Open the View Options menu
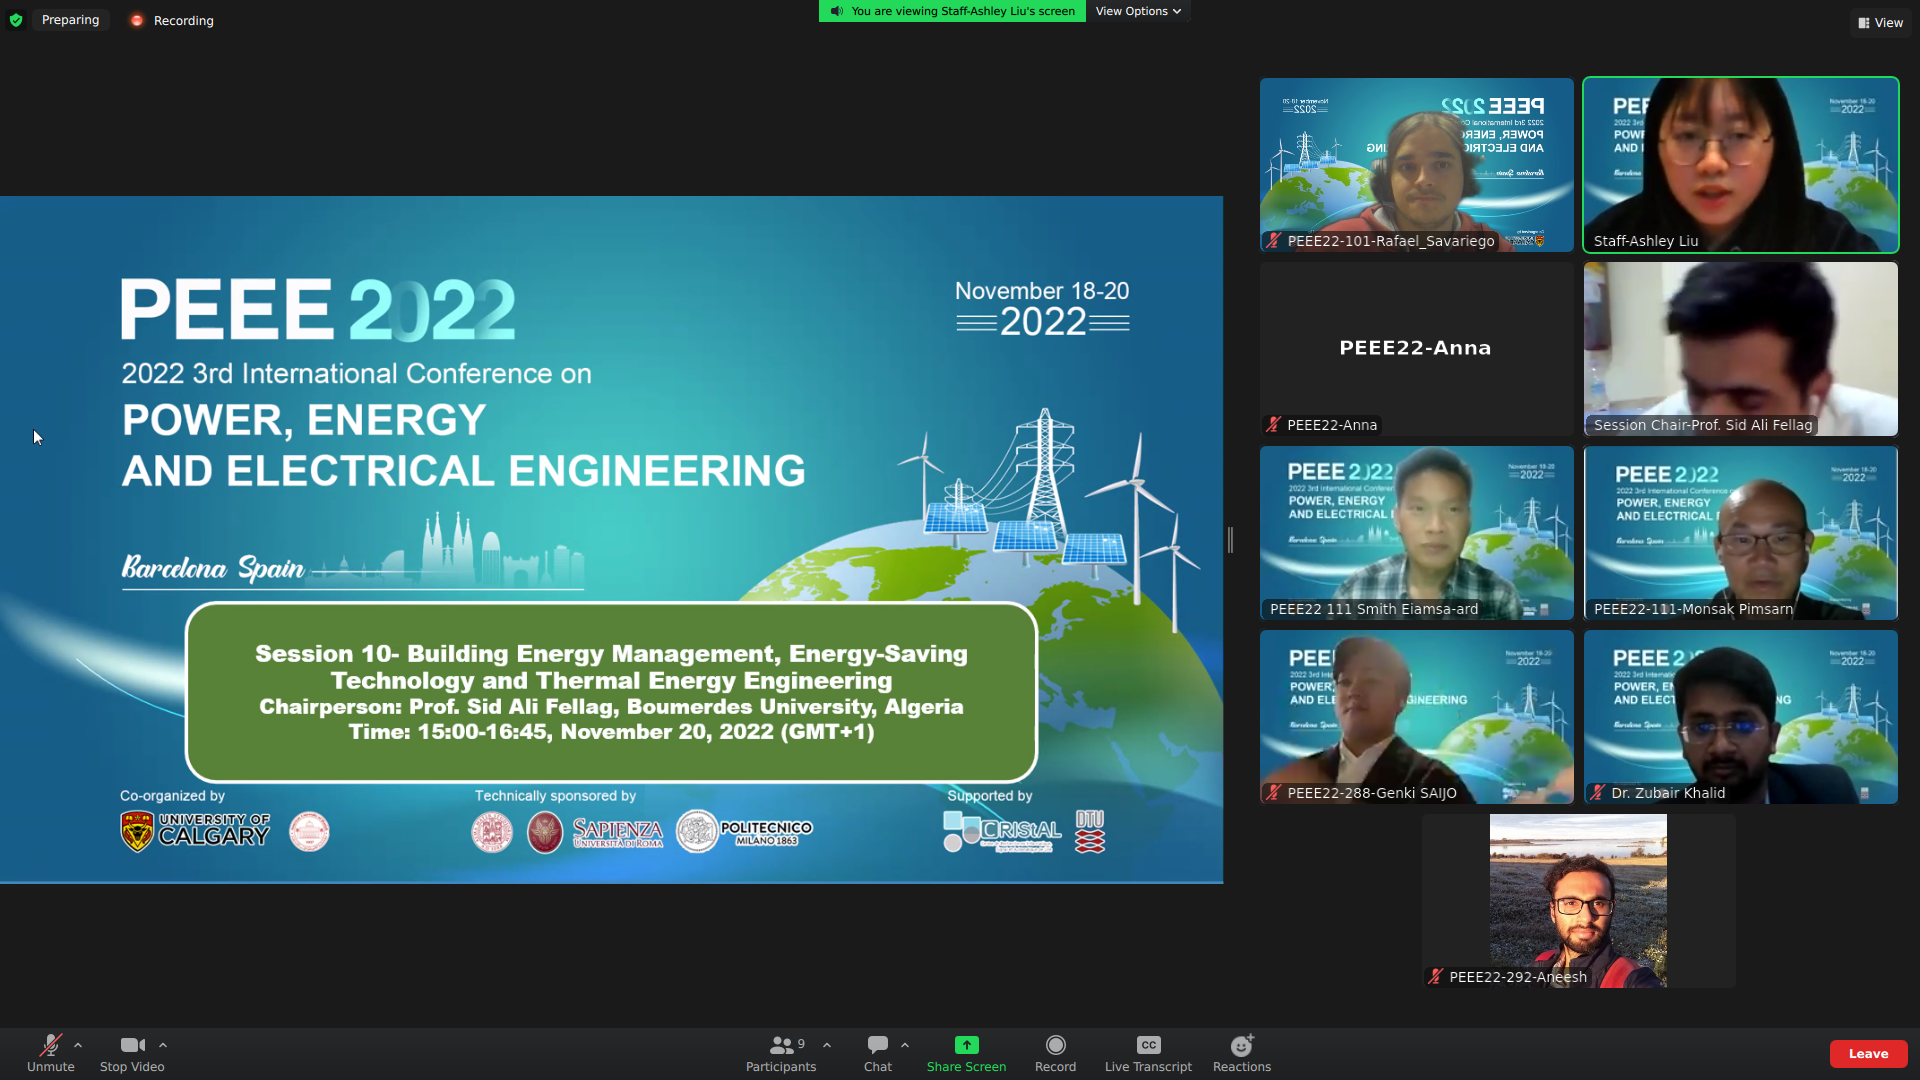 [x=1138, y=11]
